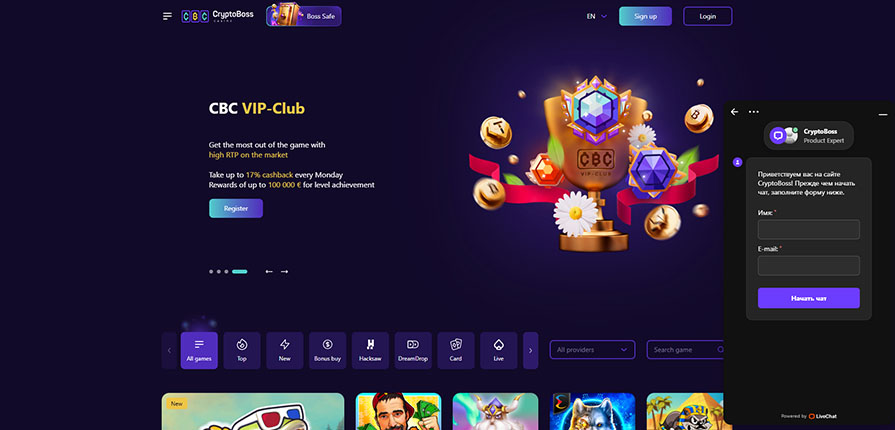Show more categories with right chevron
This screenshot has height=430, width=895.
(530, 350)
